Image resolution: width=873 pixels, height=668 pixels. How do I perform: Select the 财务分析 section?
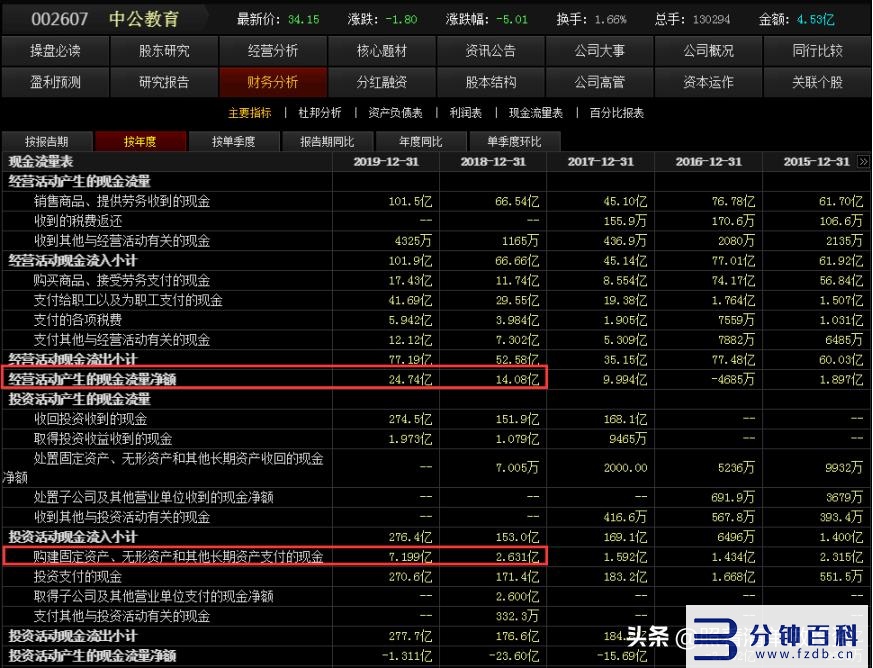click(273, 82)
